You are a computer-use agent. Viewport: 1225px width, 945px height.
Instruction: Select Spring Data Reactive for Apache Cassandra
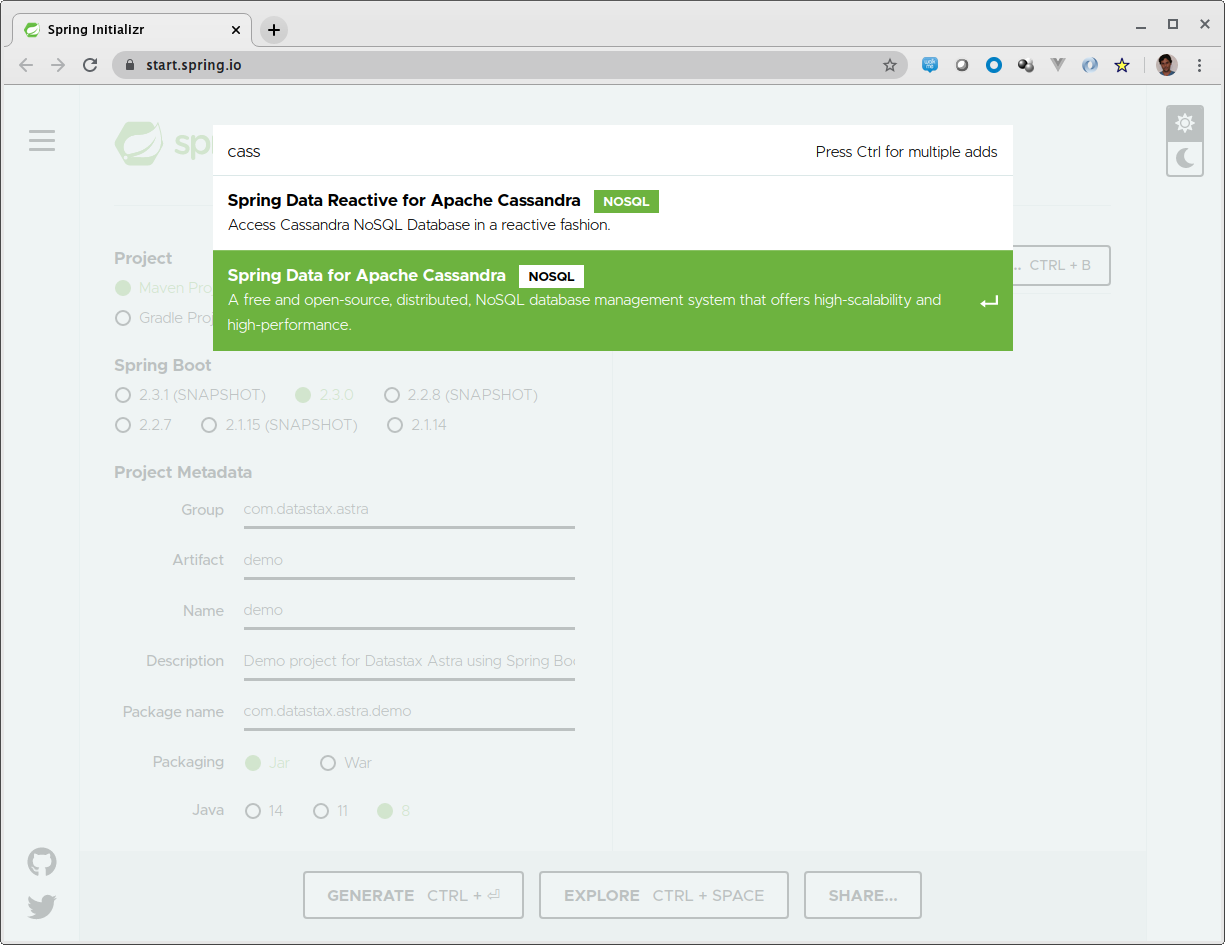coord(613,213)
